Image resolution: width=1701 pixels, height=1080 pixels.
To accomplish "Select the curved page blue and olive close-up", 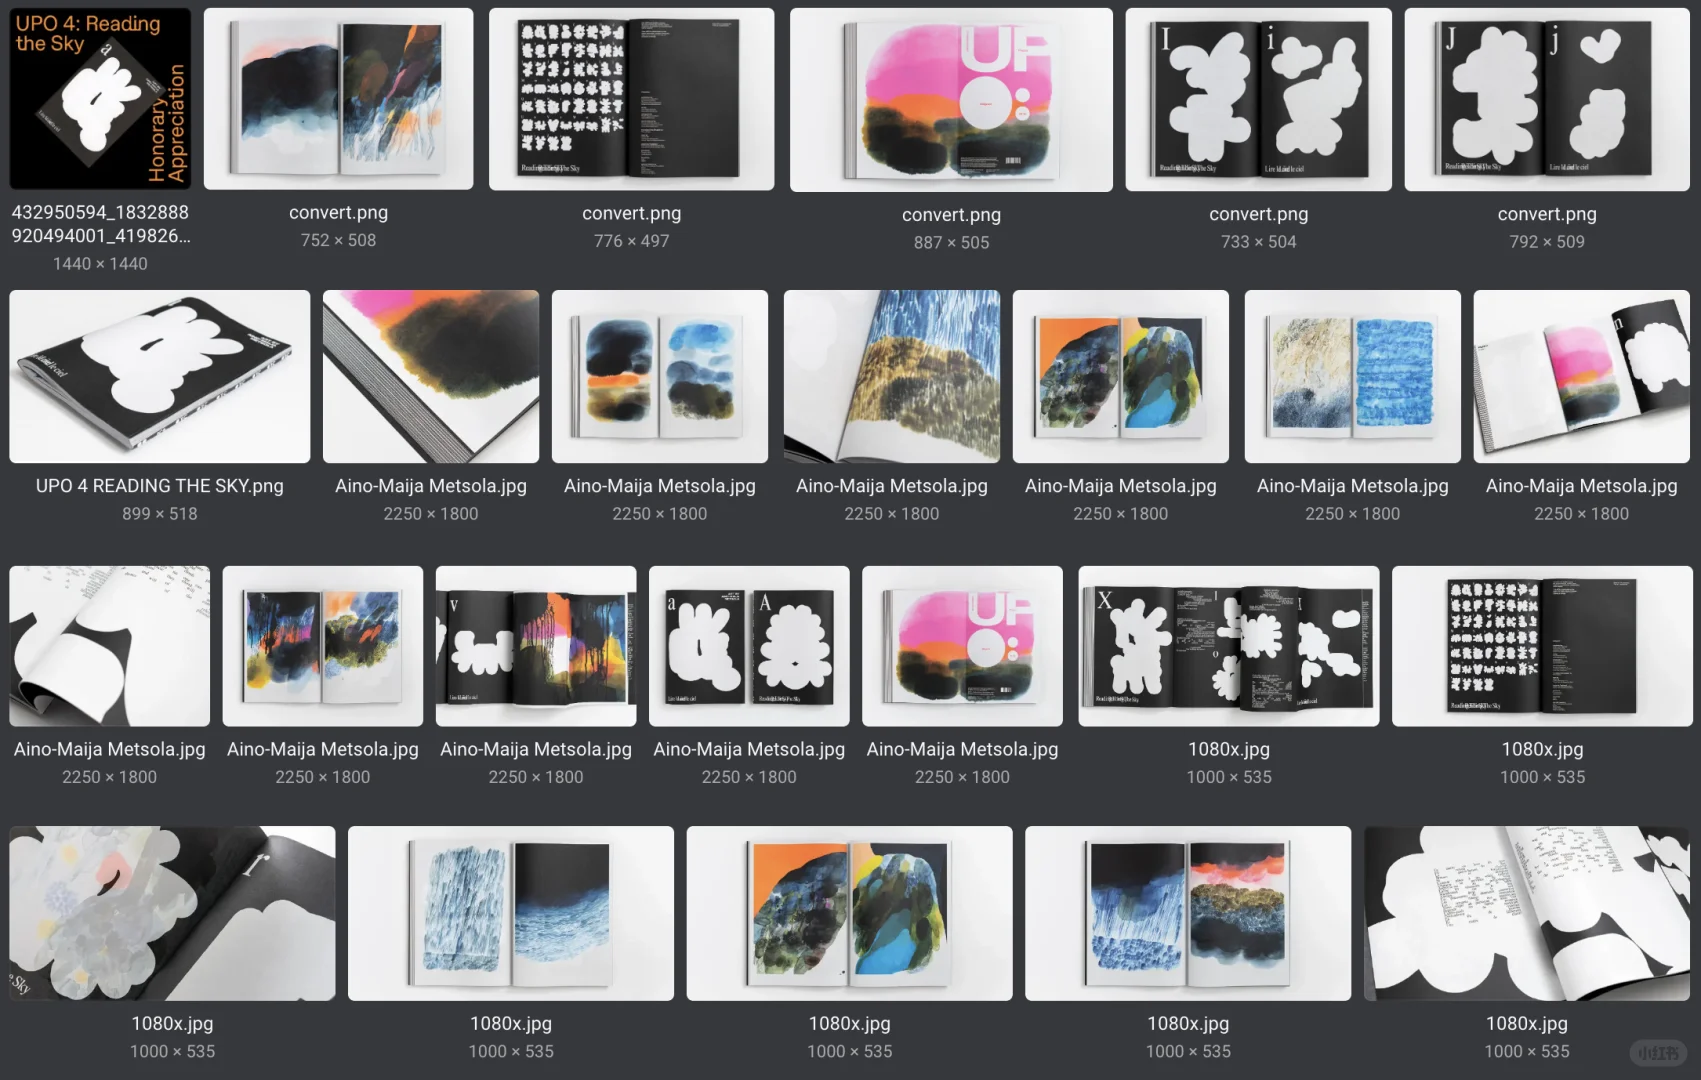I will 892,377.
